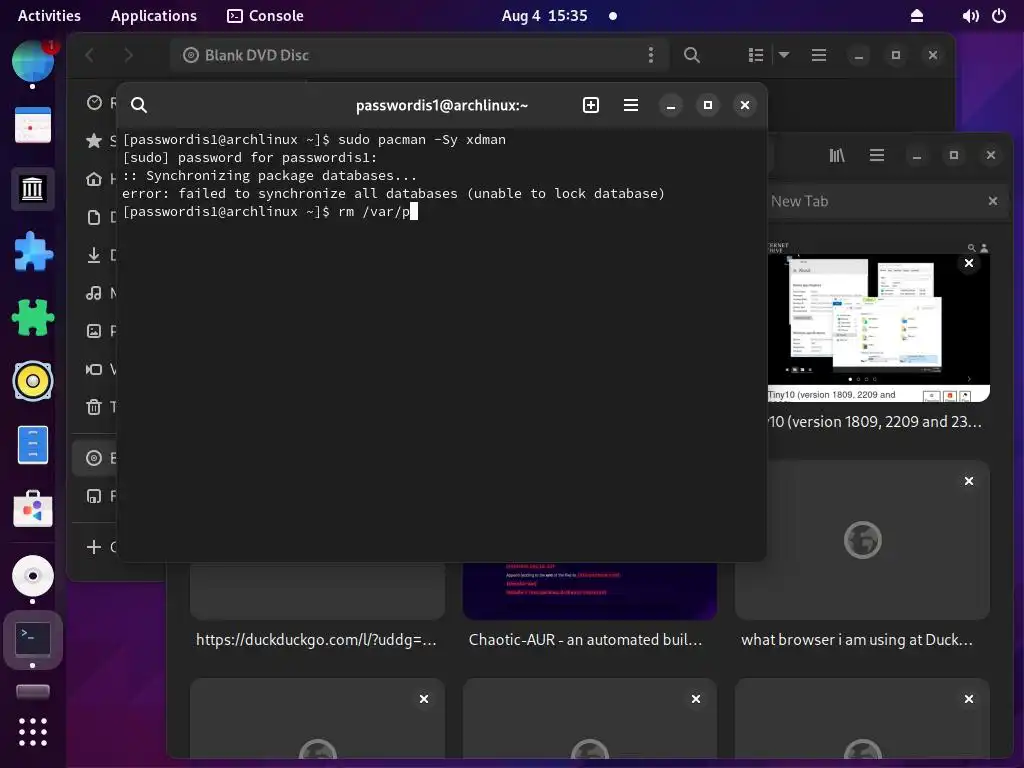Image resolution: width=1024 pixels, height=768 pixels.
Task: Open Videos in Files sidebar
Action: tap(95, 369)
